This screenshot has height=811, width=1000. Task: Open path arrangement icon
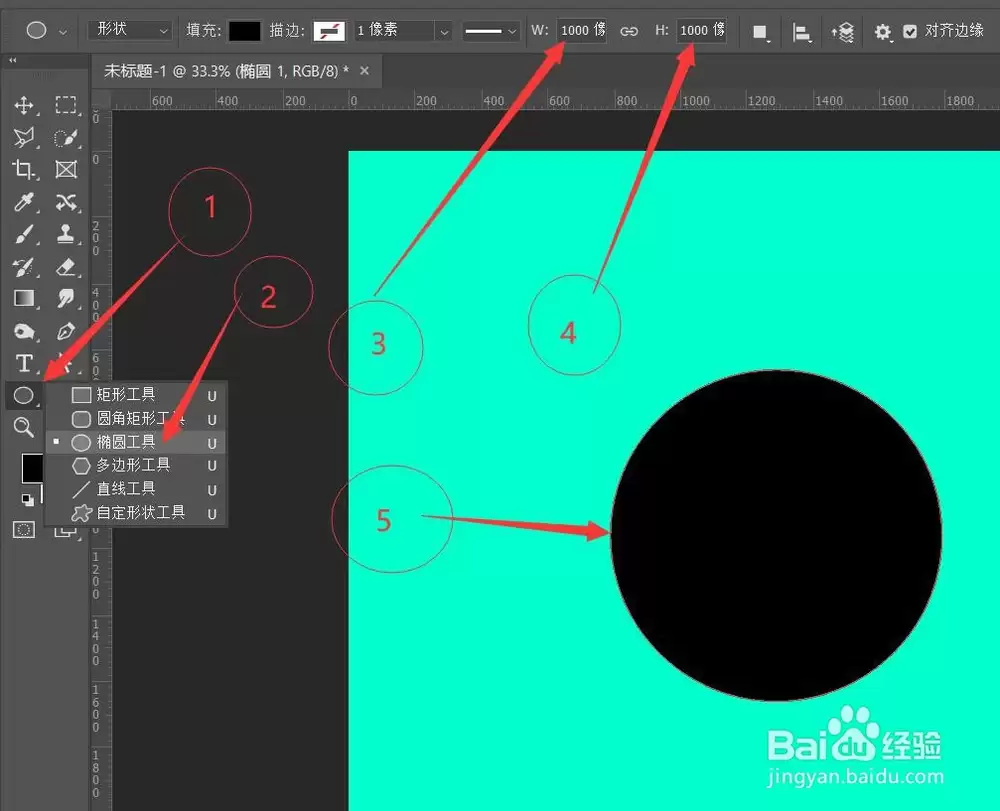coord(842,32)
